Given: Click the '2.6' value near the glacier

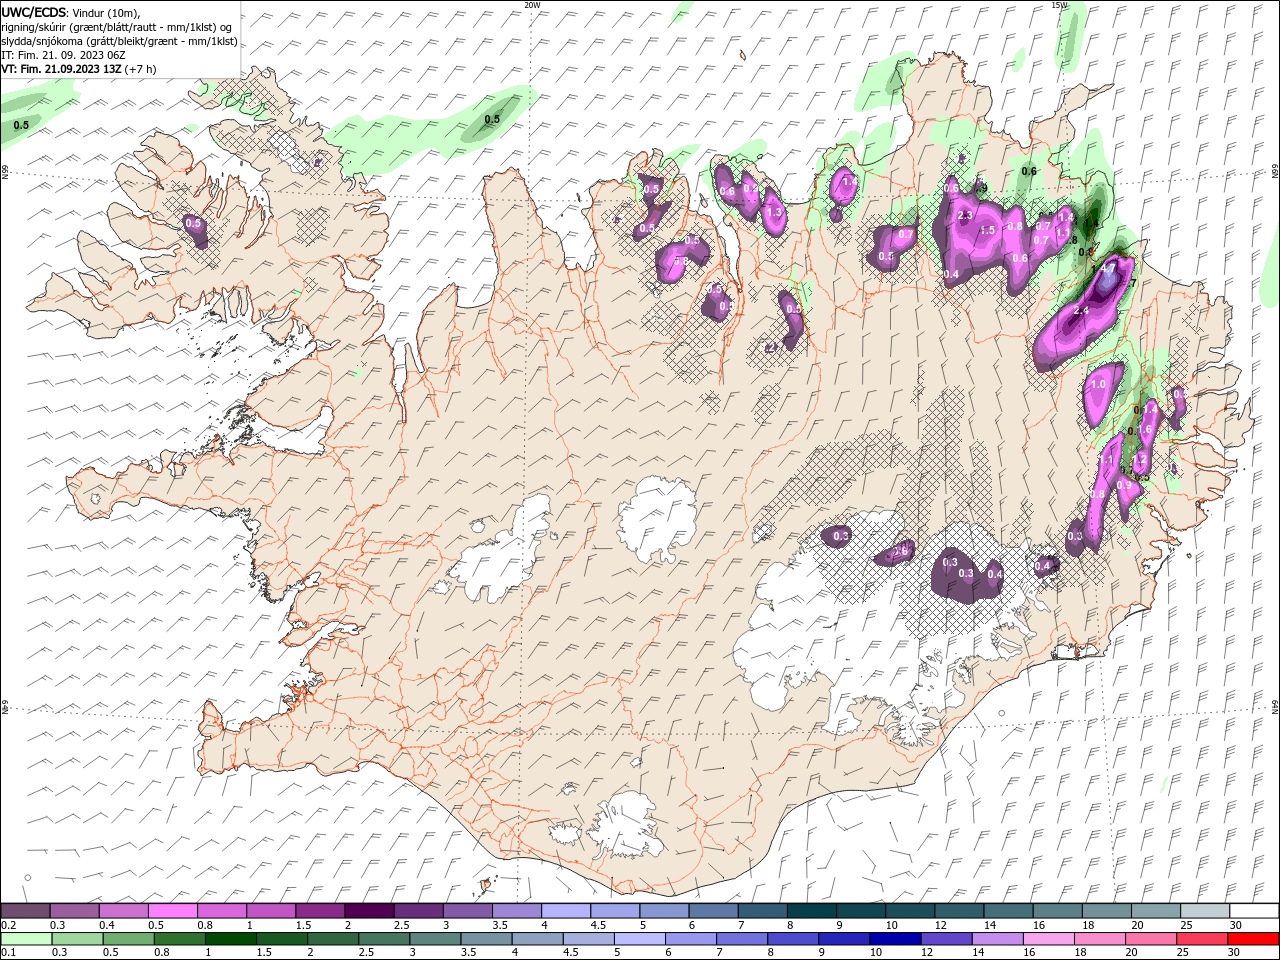Looking at the screenshot, I should 900,550.
